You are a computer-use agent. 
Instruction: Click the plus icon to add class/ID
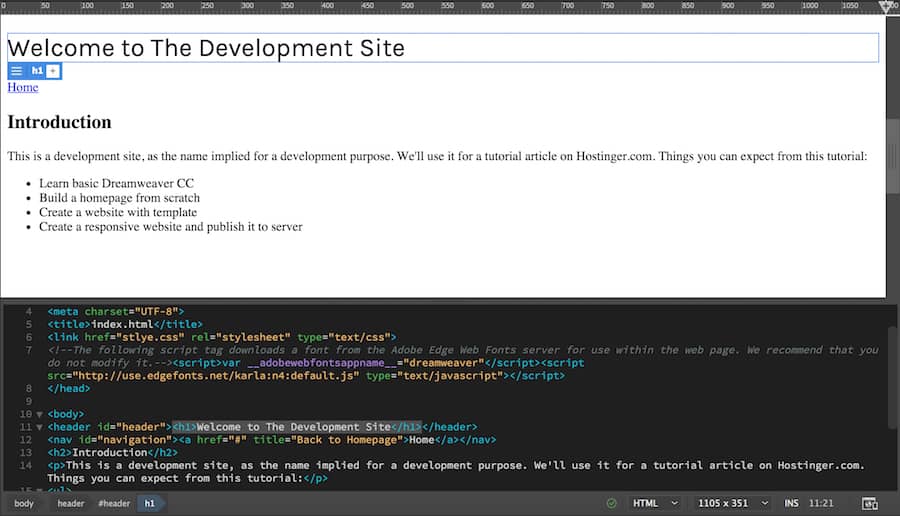click(53, 71)
